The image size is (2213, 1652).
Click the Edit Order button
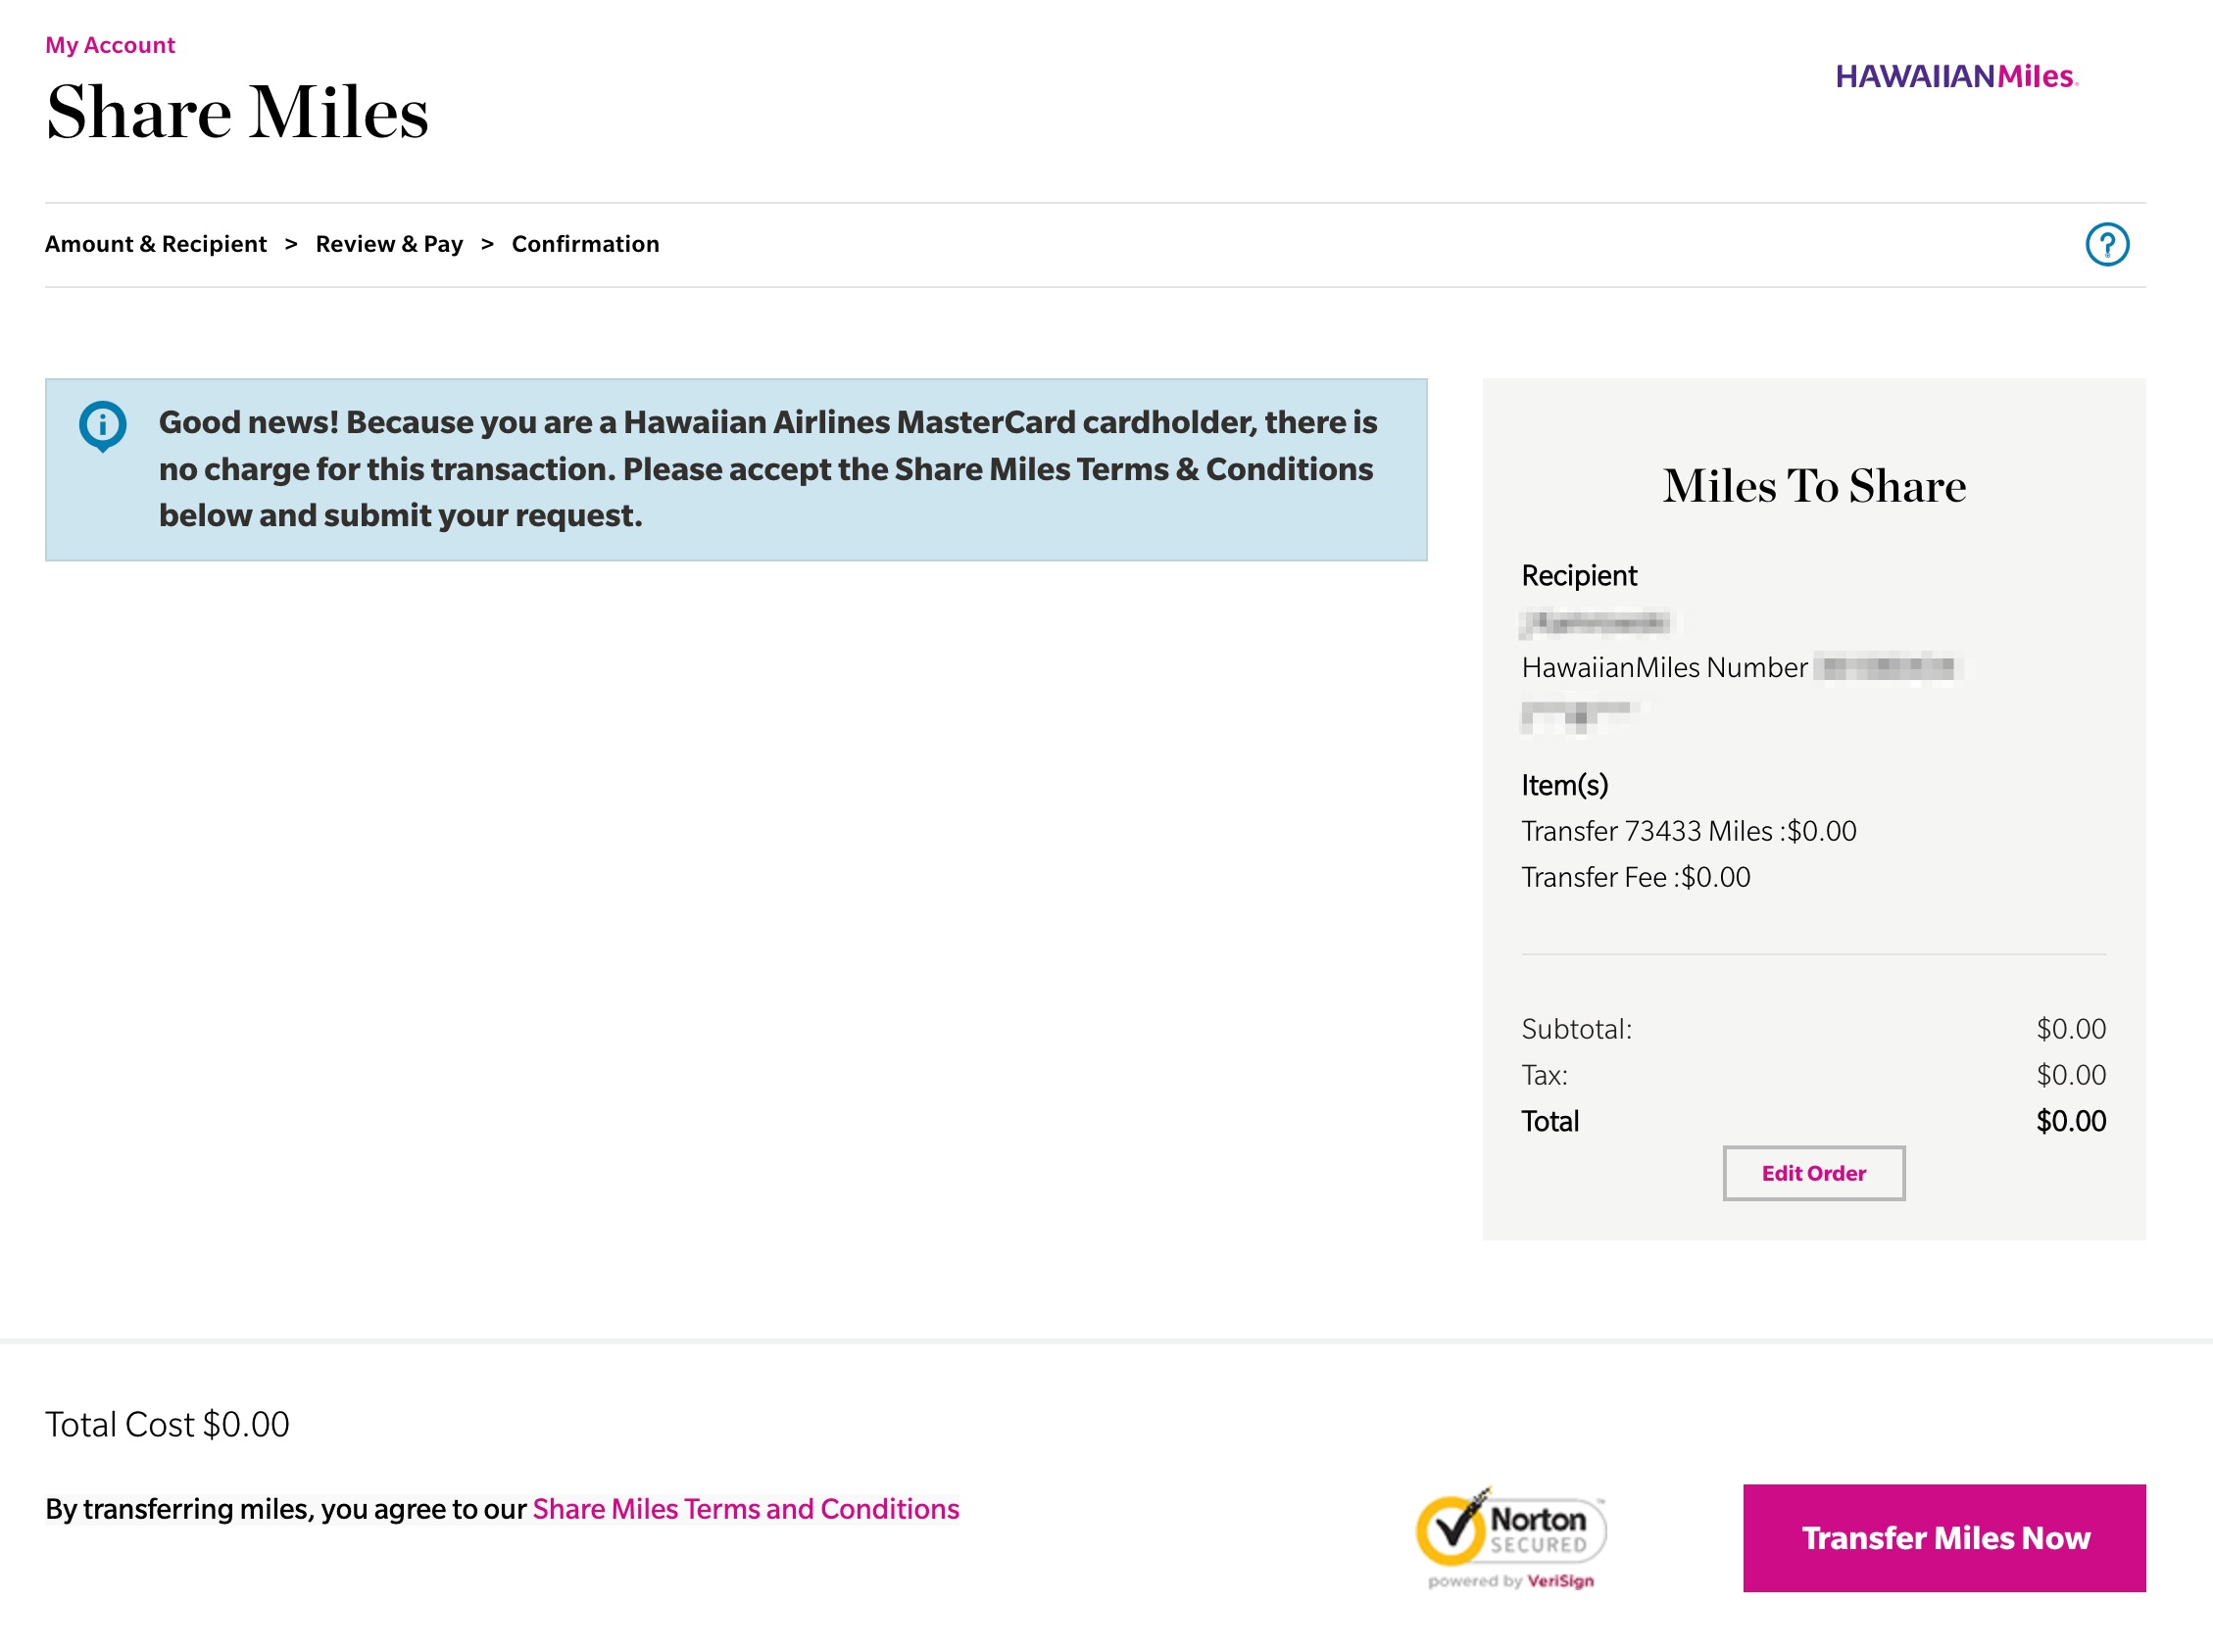click(1813, 1173)
